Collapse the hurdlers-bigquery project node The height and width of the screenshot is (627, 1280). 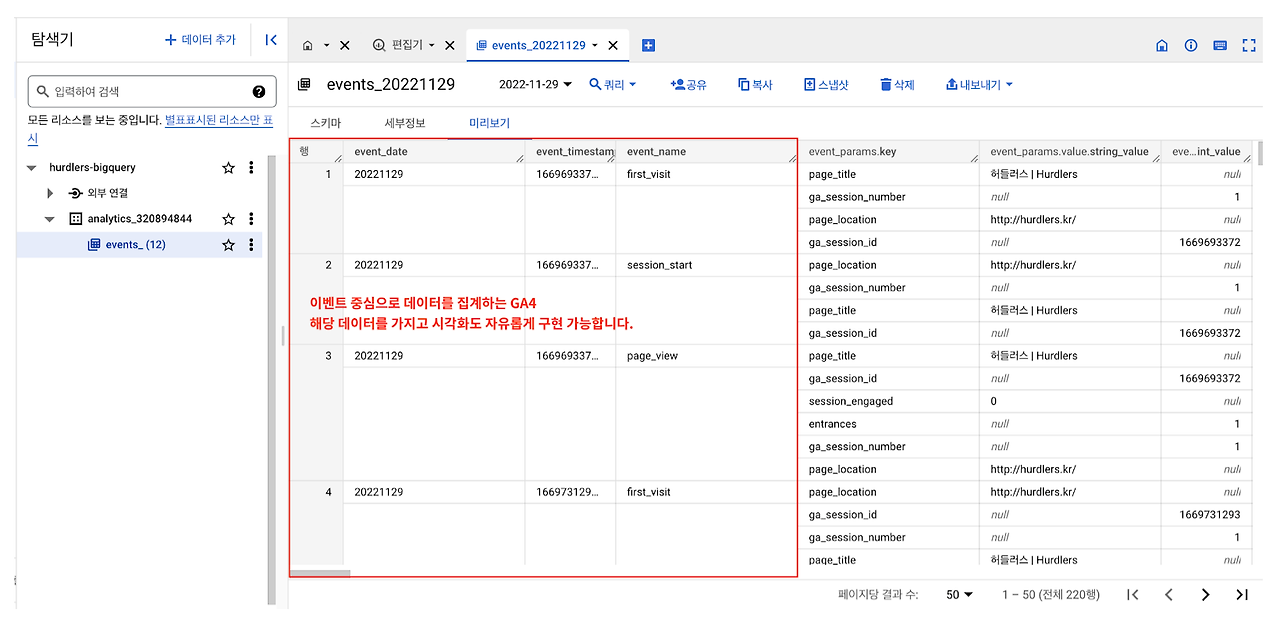[x=32, y=168]
